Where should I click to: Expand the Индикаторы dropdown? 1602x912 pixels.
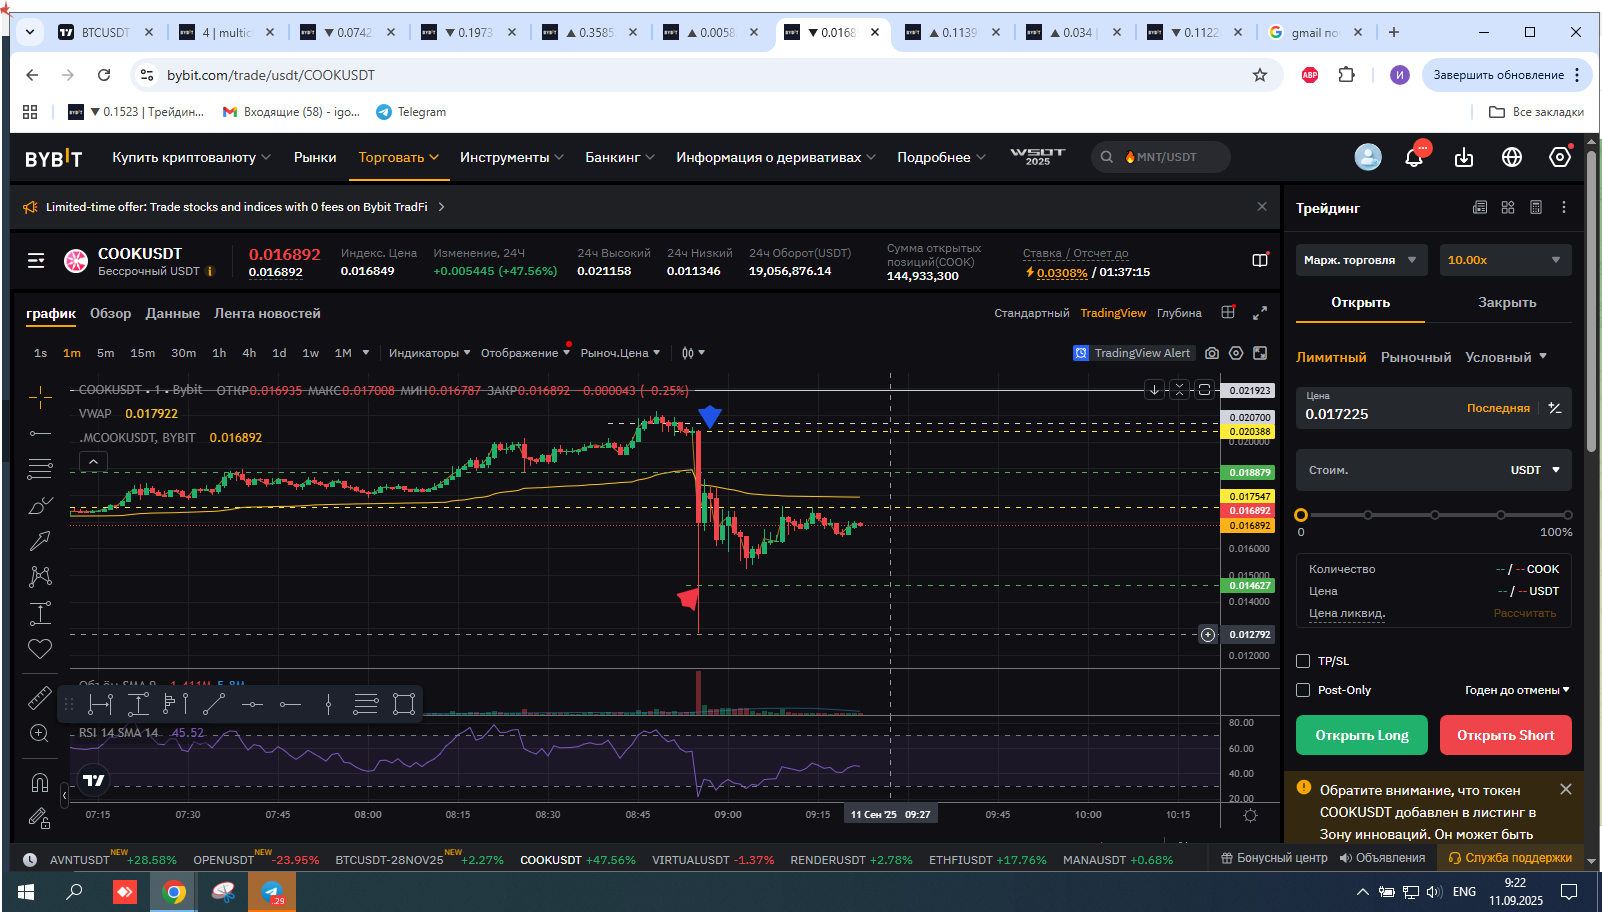429,353
